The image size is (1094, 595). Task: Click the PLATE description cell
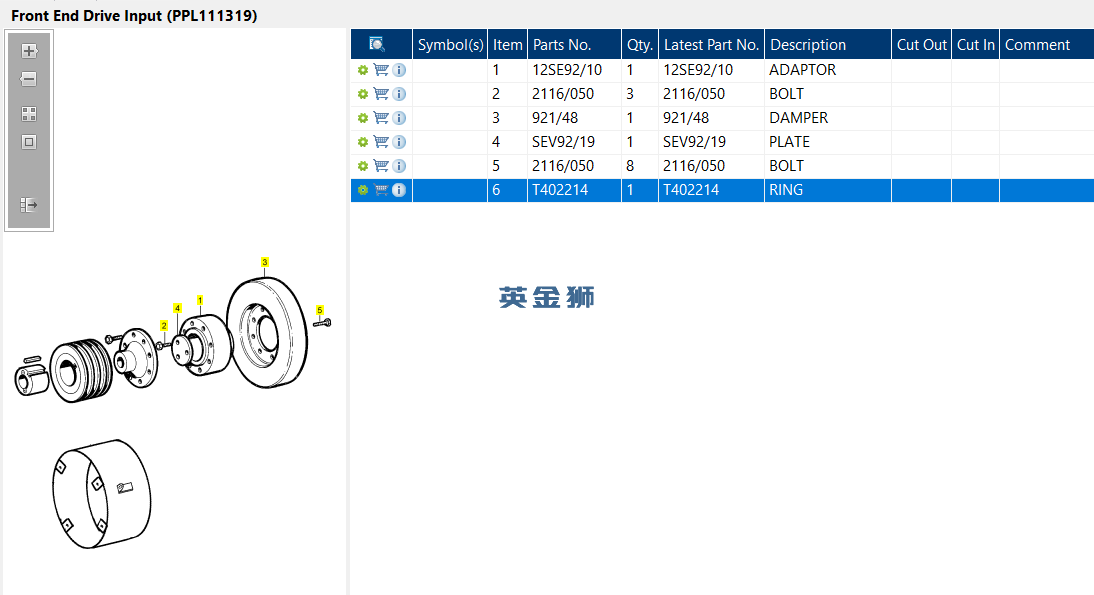(827, 142)
